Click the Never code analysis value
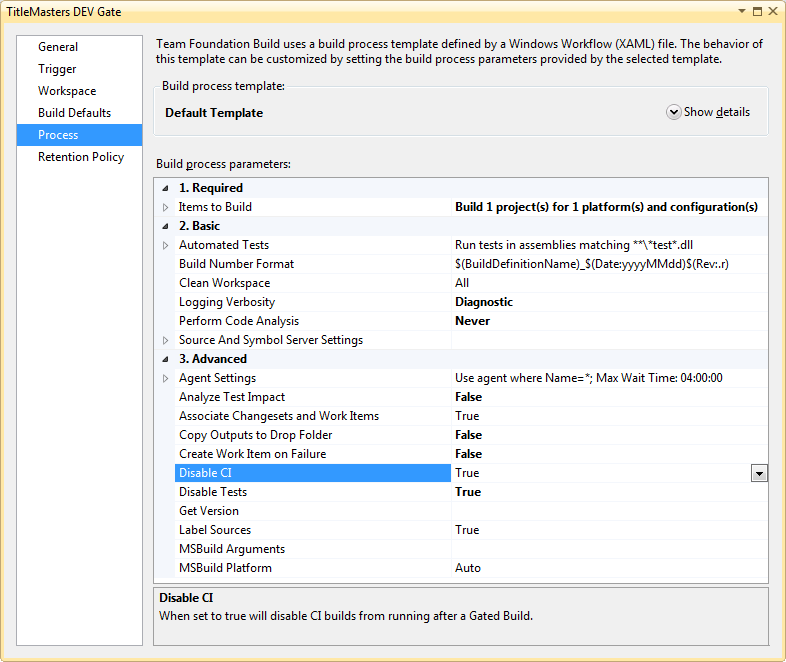Screen dimensions: 786x662 (472, 321)
